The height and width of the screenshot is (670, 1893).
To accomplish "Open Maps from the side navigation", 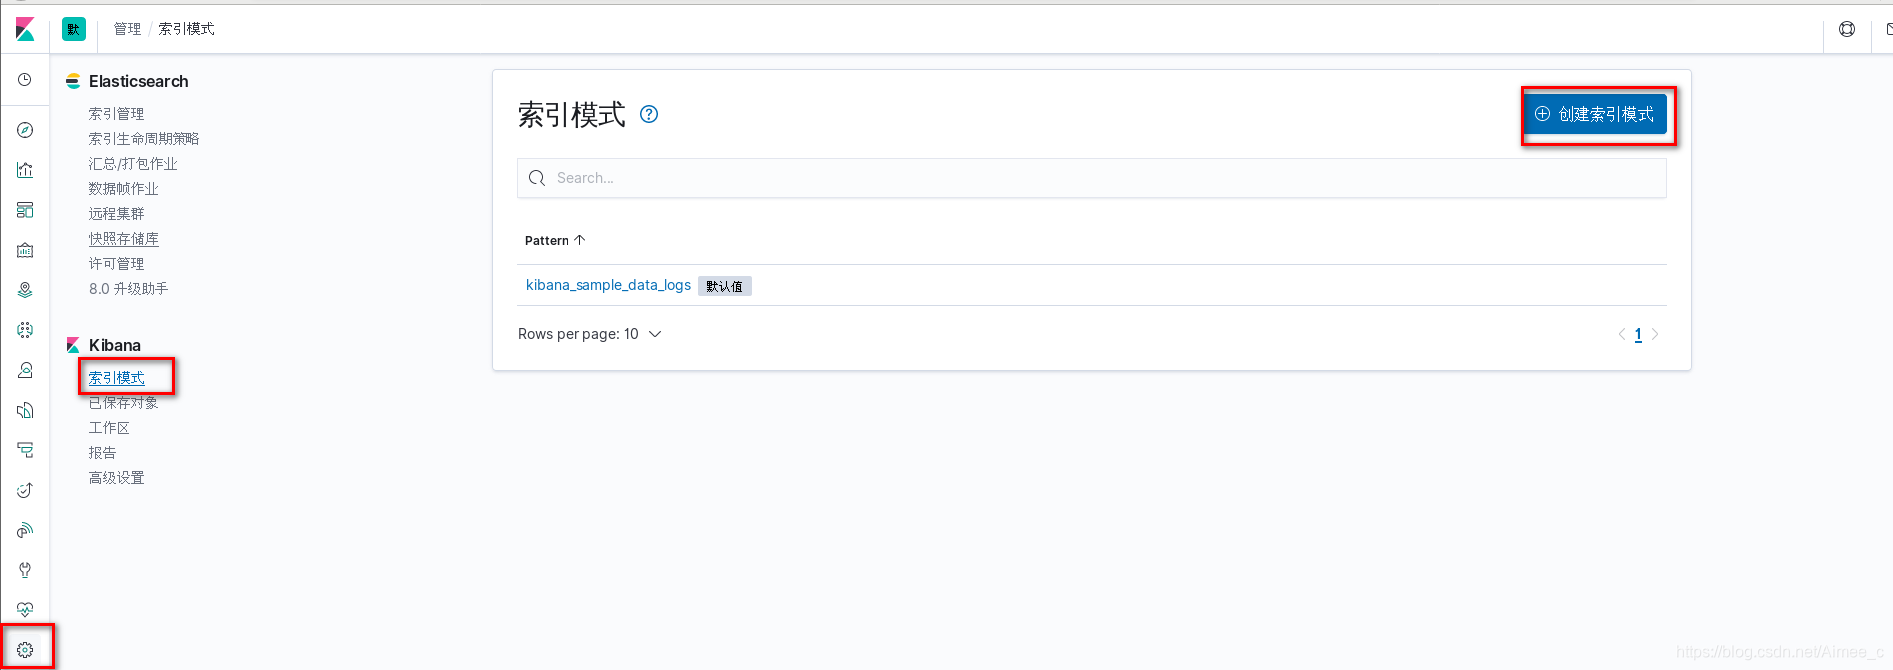I will click(x=25, y=290).
